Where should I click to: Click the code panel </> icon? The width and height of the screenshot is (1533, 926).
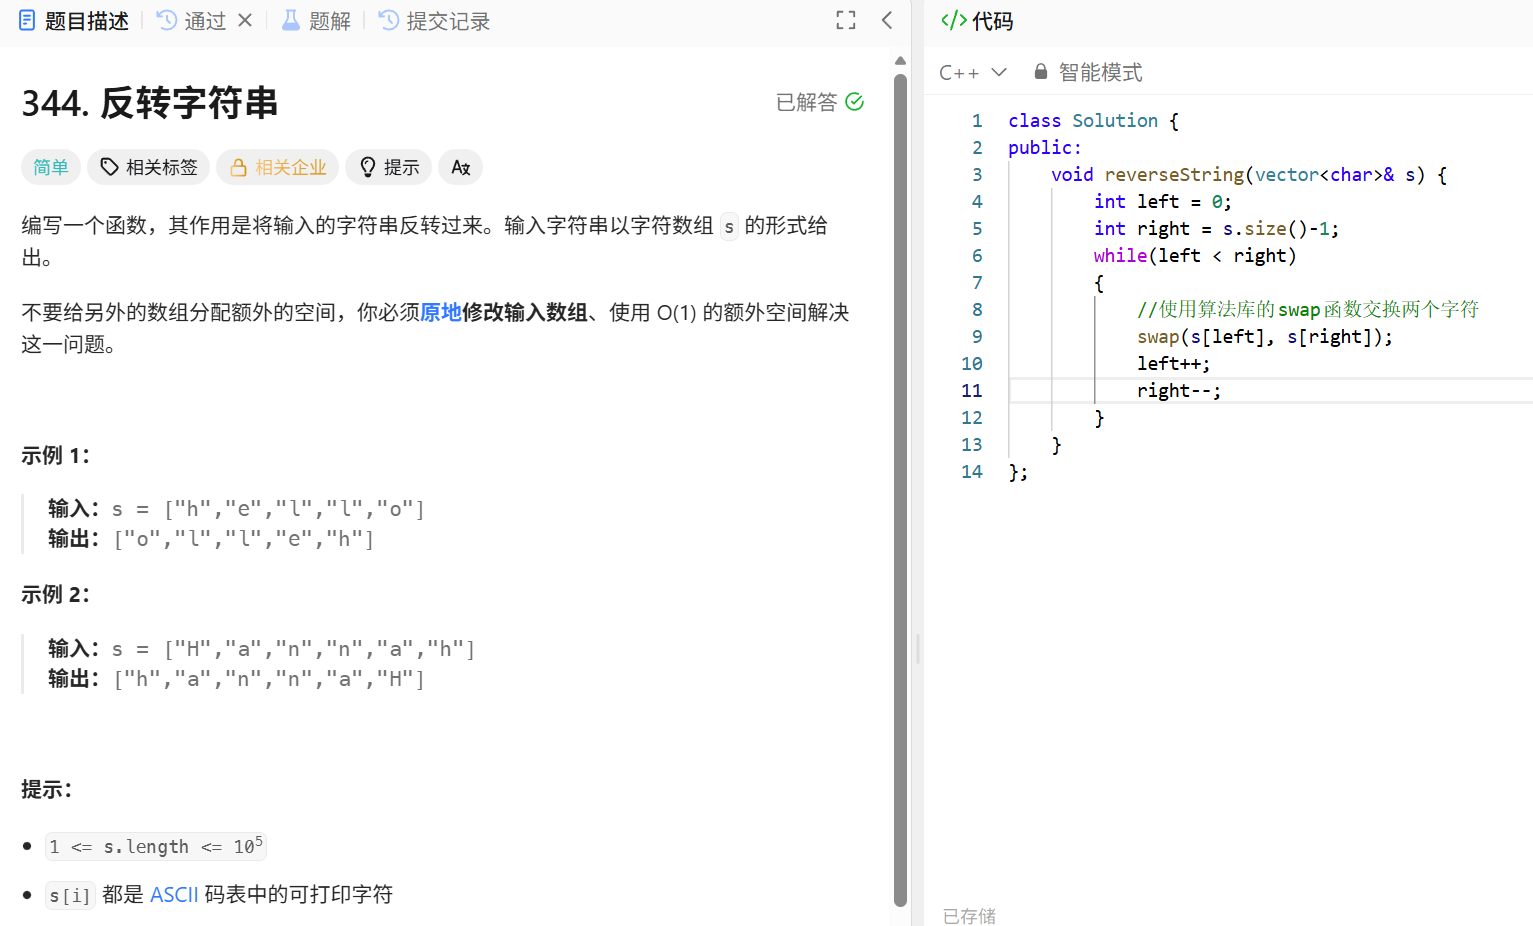952,20
